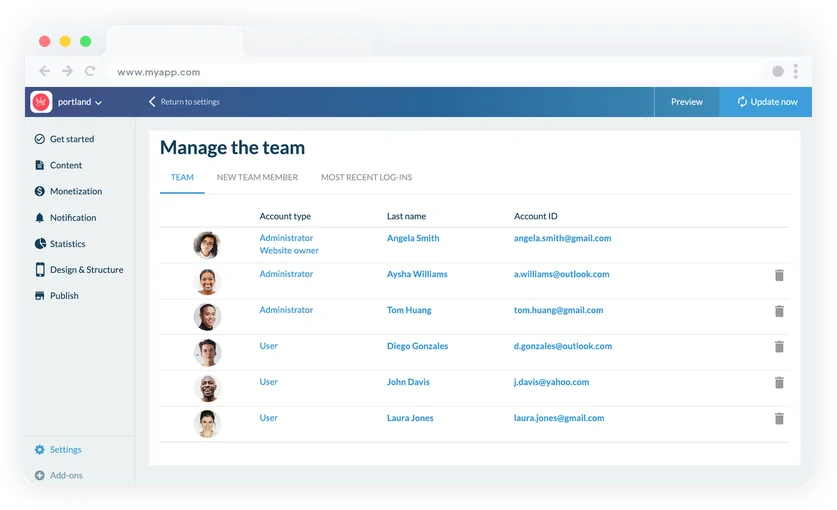Click the trash icon for Laura Jones
The width and height of the screenshot is (837, 510).
[x=779, y=419]
